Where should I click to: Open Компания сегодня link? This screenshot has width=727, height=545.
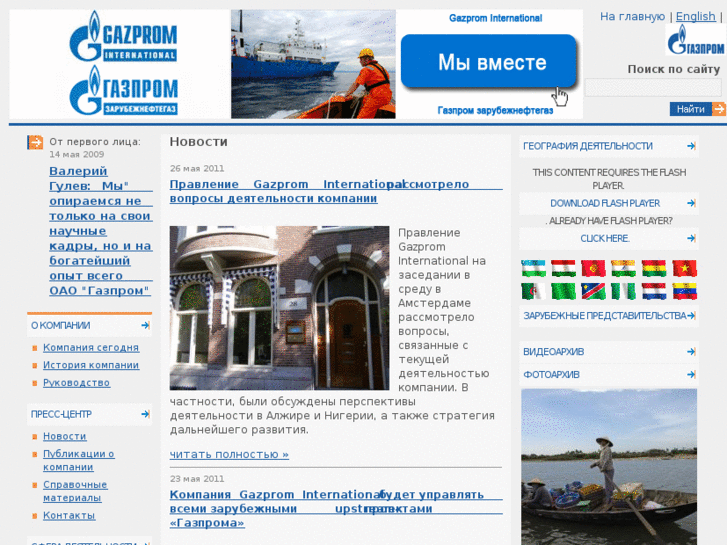pyautogui.click(x=91, y=347)
